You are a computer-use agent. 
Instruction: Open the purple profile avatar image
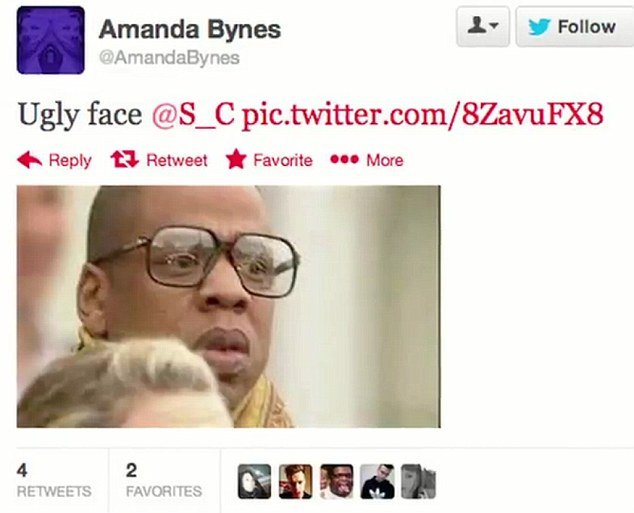click(51, 40)
